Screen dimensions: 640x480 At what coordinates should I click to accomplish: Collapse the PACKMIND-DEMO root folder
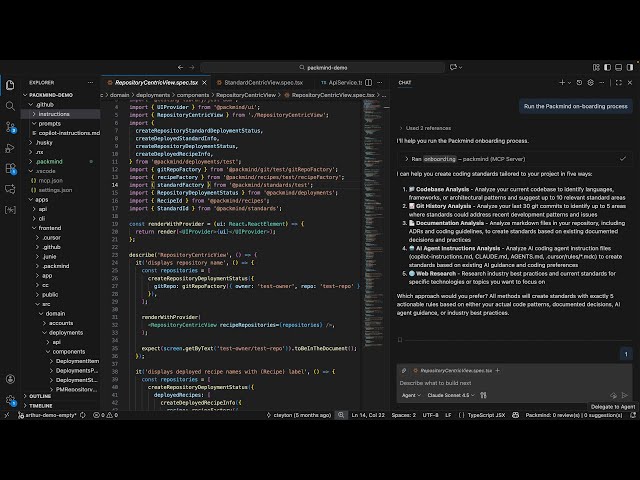pos(61,95)
